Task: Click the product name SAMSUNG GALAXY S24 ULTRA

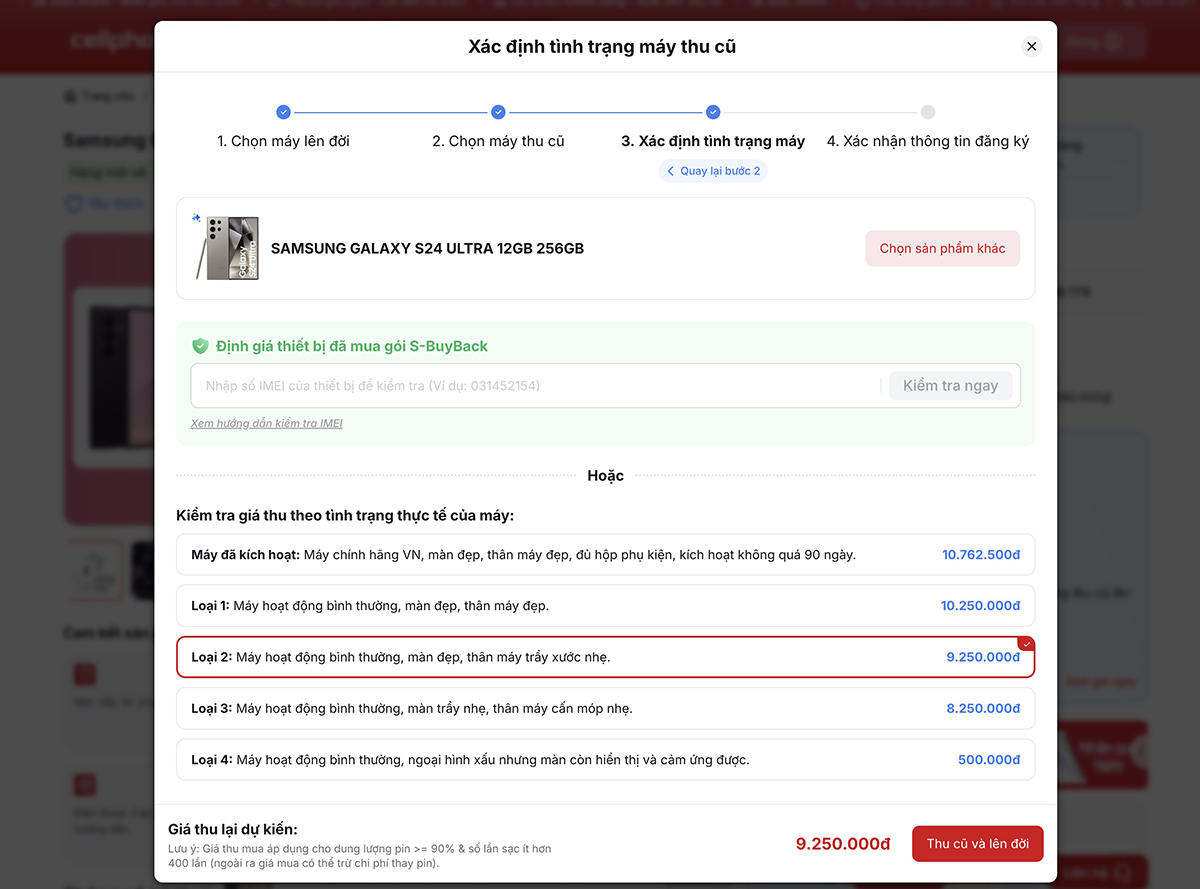Action: [427, 248]
